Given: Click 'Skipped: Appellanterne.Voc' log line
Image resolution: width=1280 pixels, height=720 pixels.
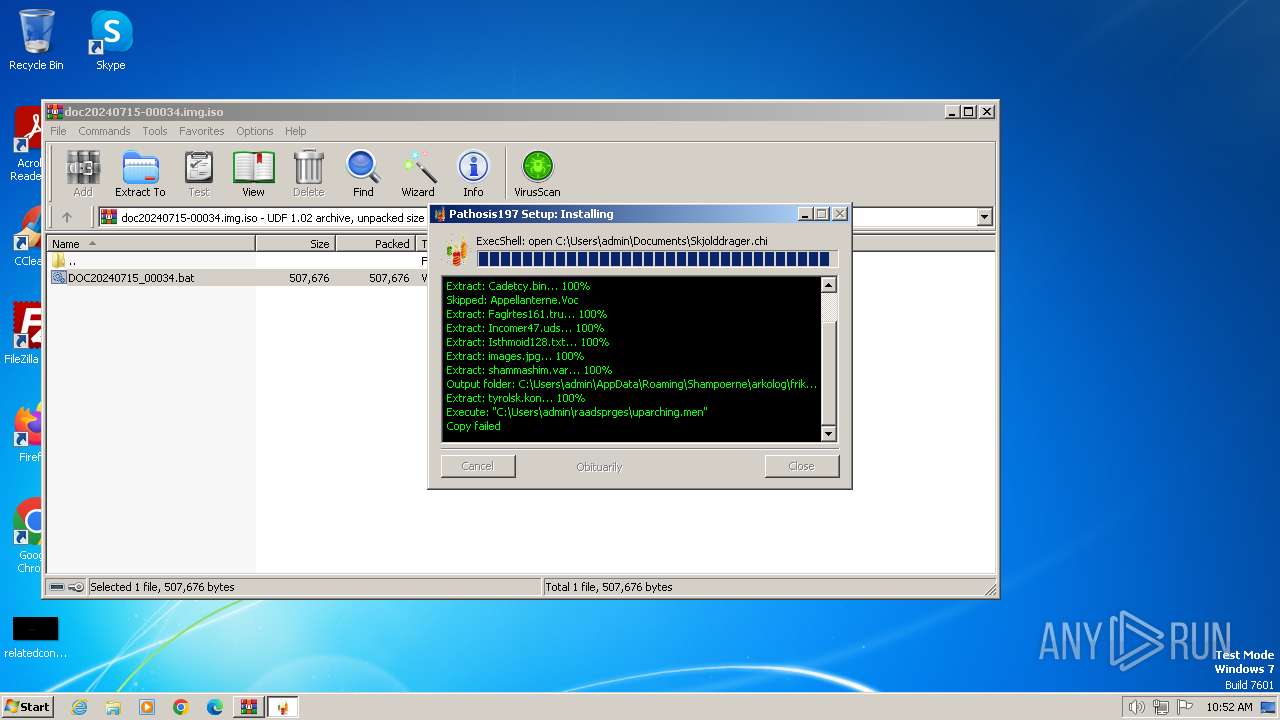Looking at the screenshot, I should pyautogui.click(x=512, y=300).
